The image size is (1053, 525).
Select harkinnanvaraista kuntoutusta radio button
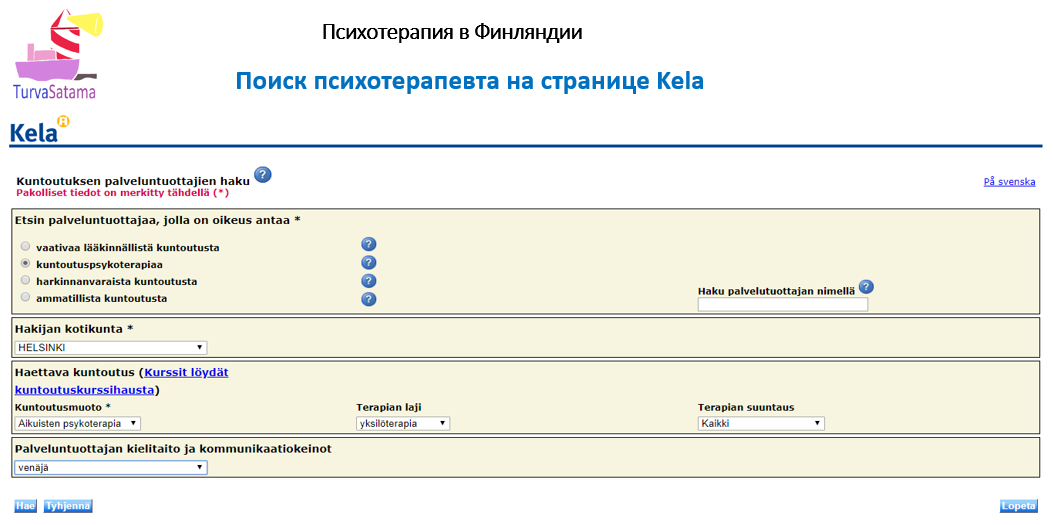[x=26, y=280]
